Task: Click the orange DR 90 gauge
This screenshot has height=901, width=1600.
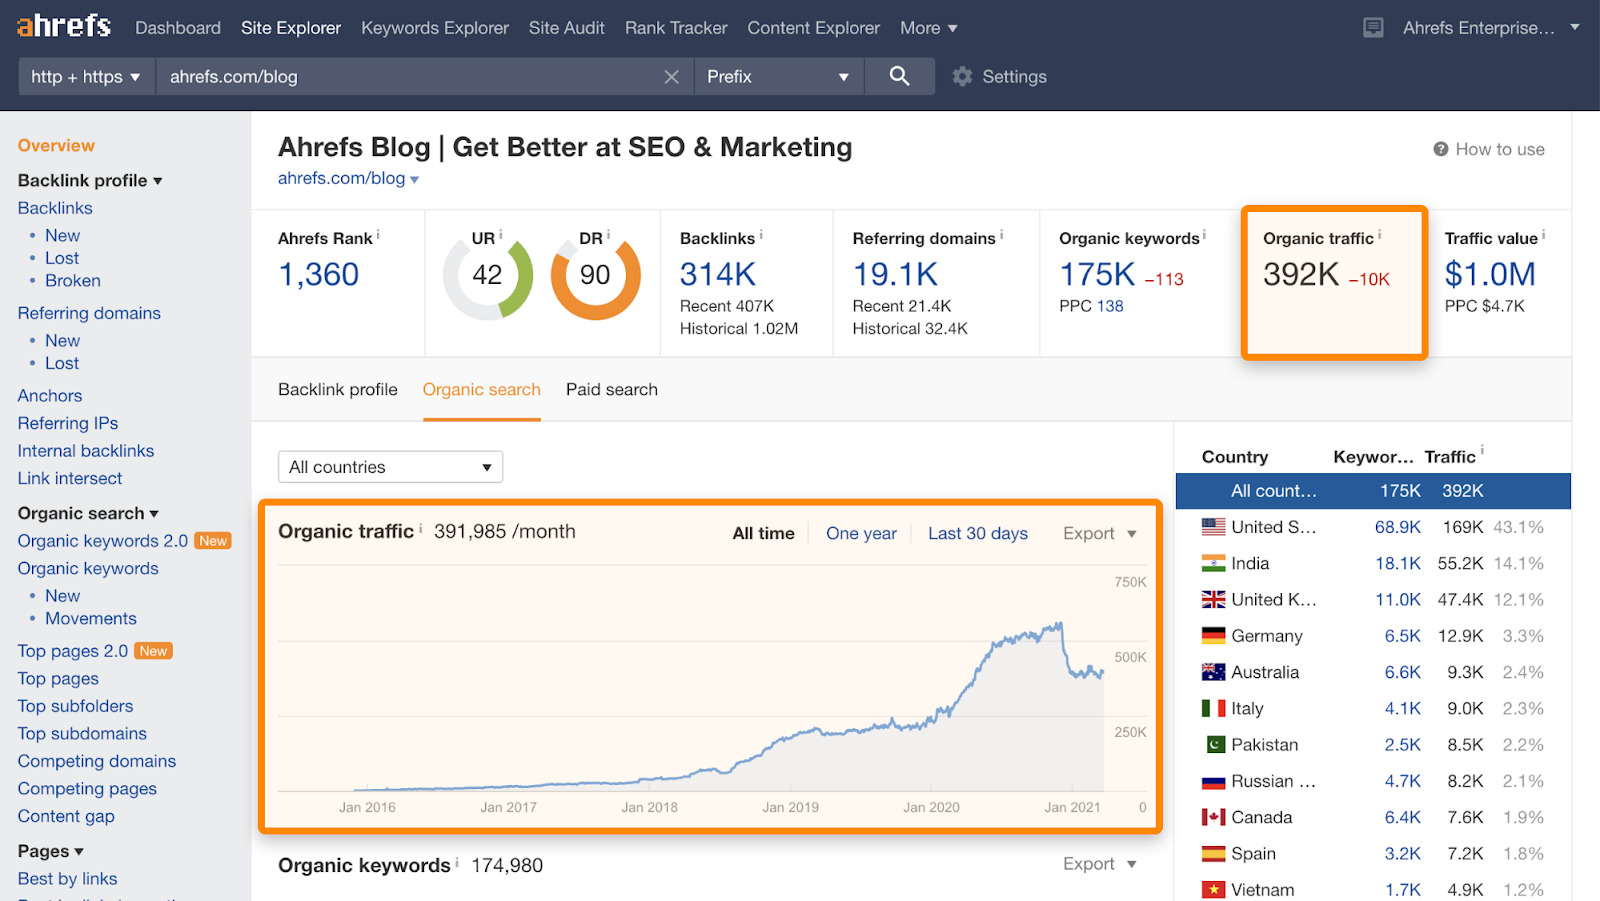Action: click(595, 276)
